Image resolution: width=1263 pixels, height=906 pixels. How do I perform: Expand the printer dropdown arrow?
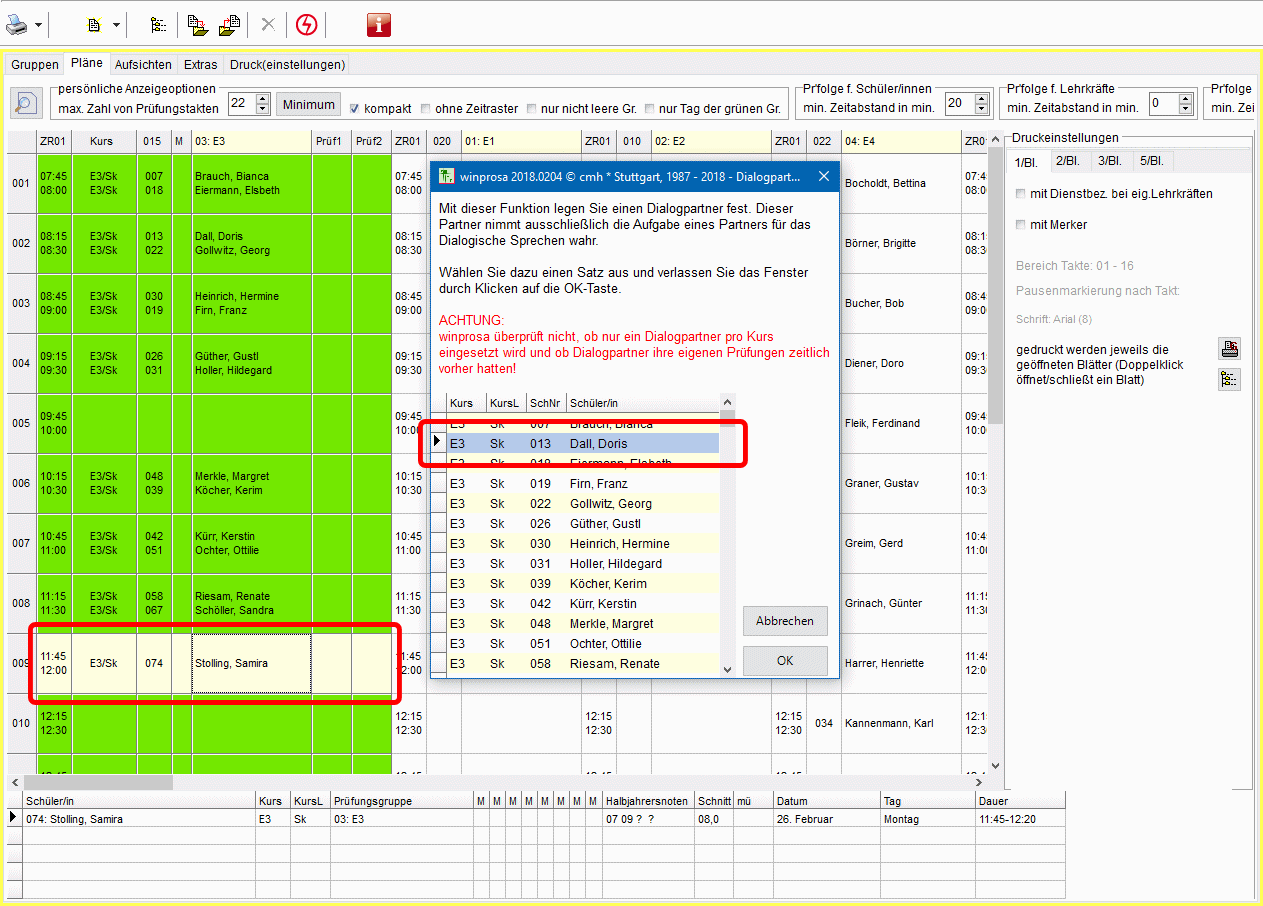tap(39, 25)
